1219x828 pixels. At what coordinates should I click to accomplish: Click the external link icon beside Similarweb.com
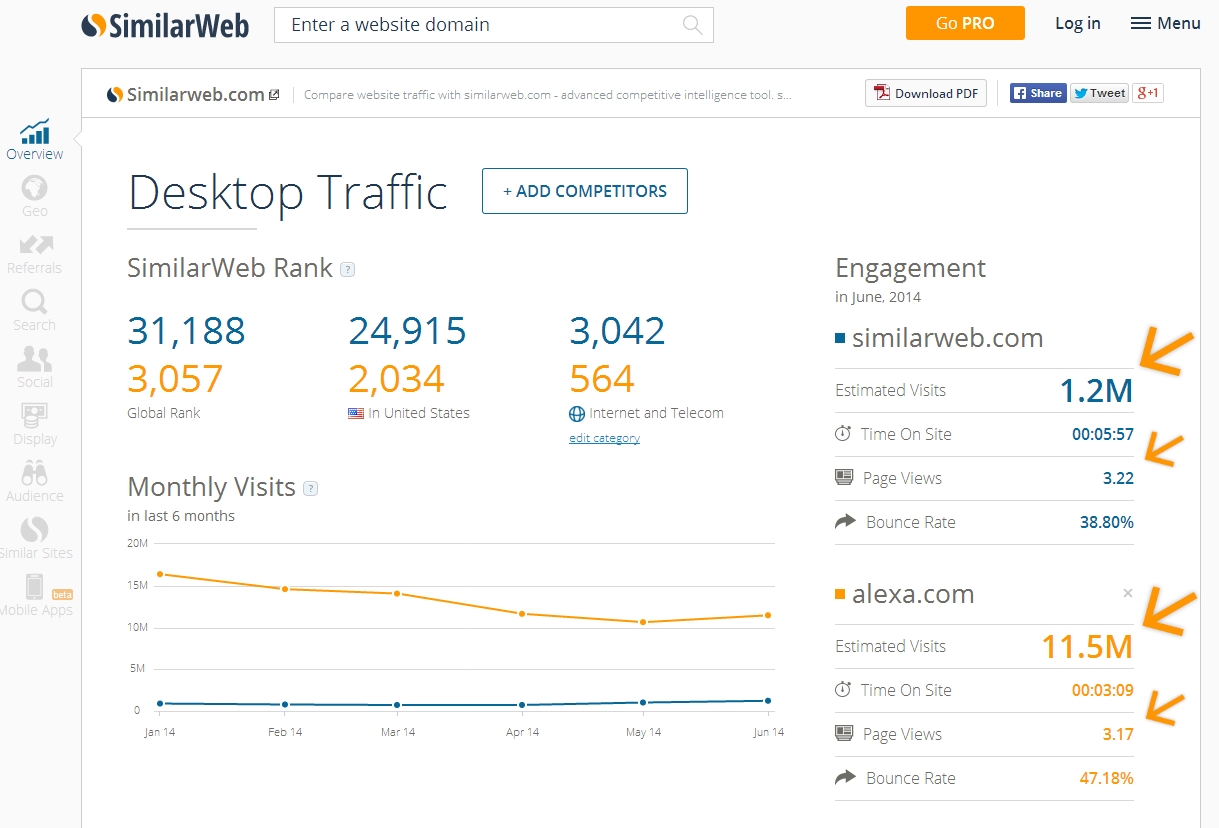tap(274, 95)
